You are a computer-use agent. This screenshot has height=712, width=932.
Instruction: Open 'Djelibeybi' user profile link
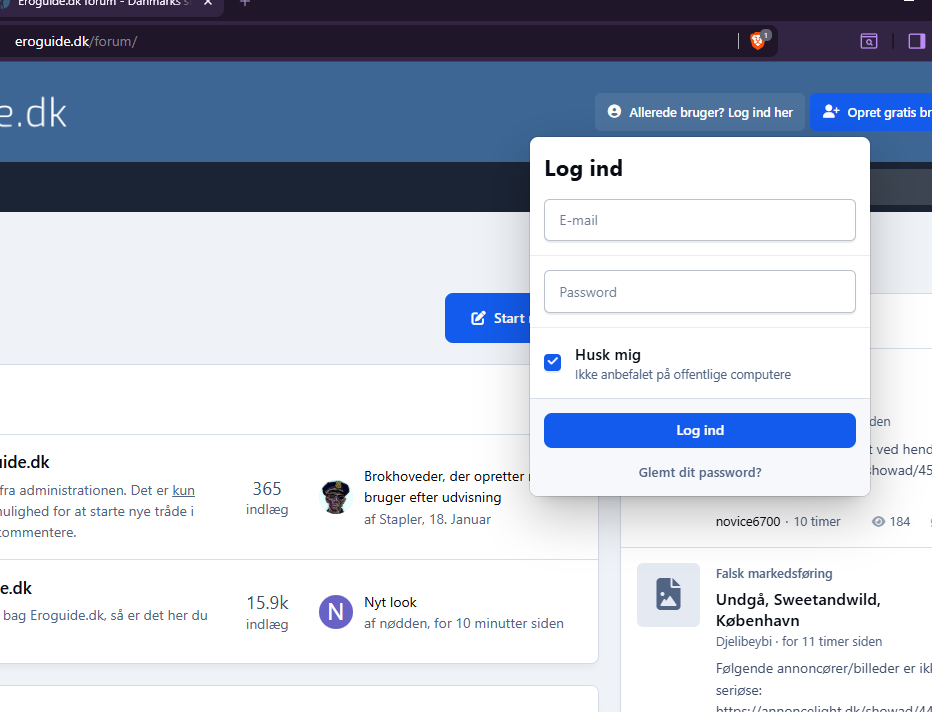(x=744, y=642)
